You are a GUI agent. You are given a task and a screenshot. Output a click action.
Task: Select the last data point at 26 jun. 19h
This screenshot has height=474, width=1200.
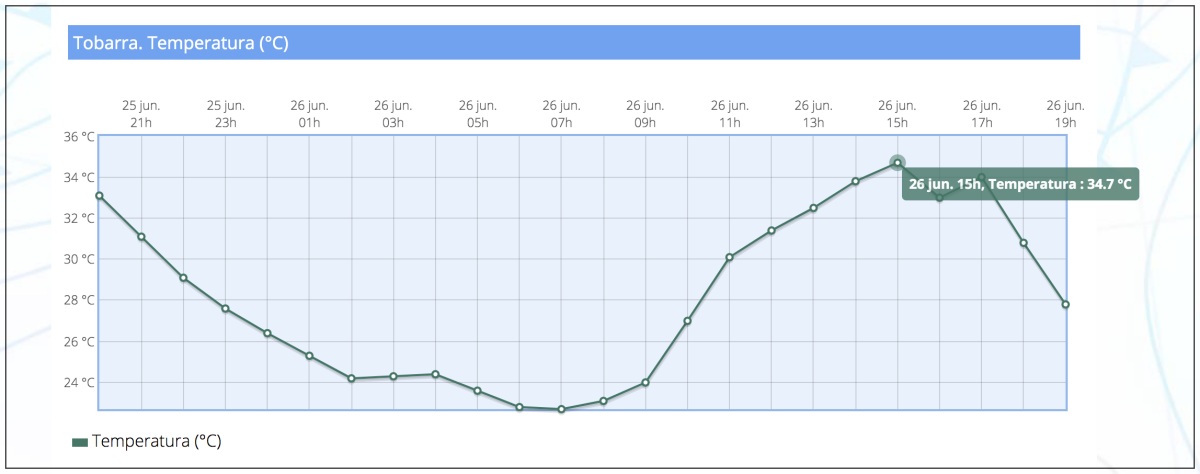(1066, 304)
